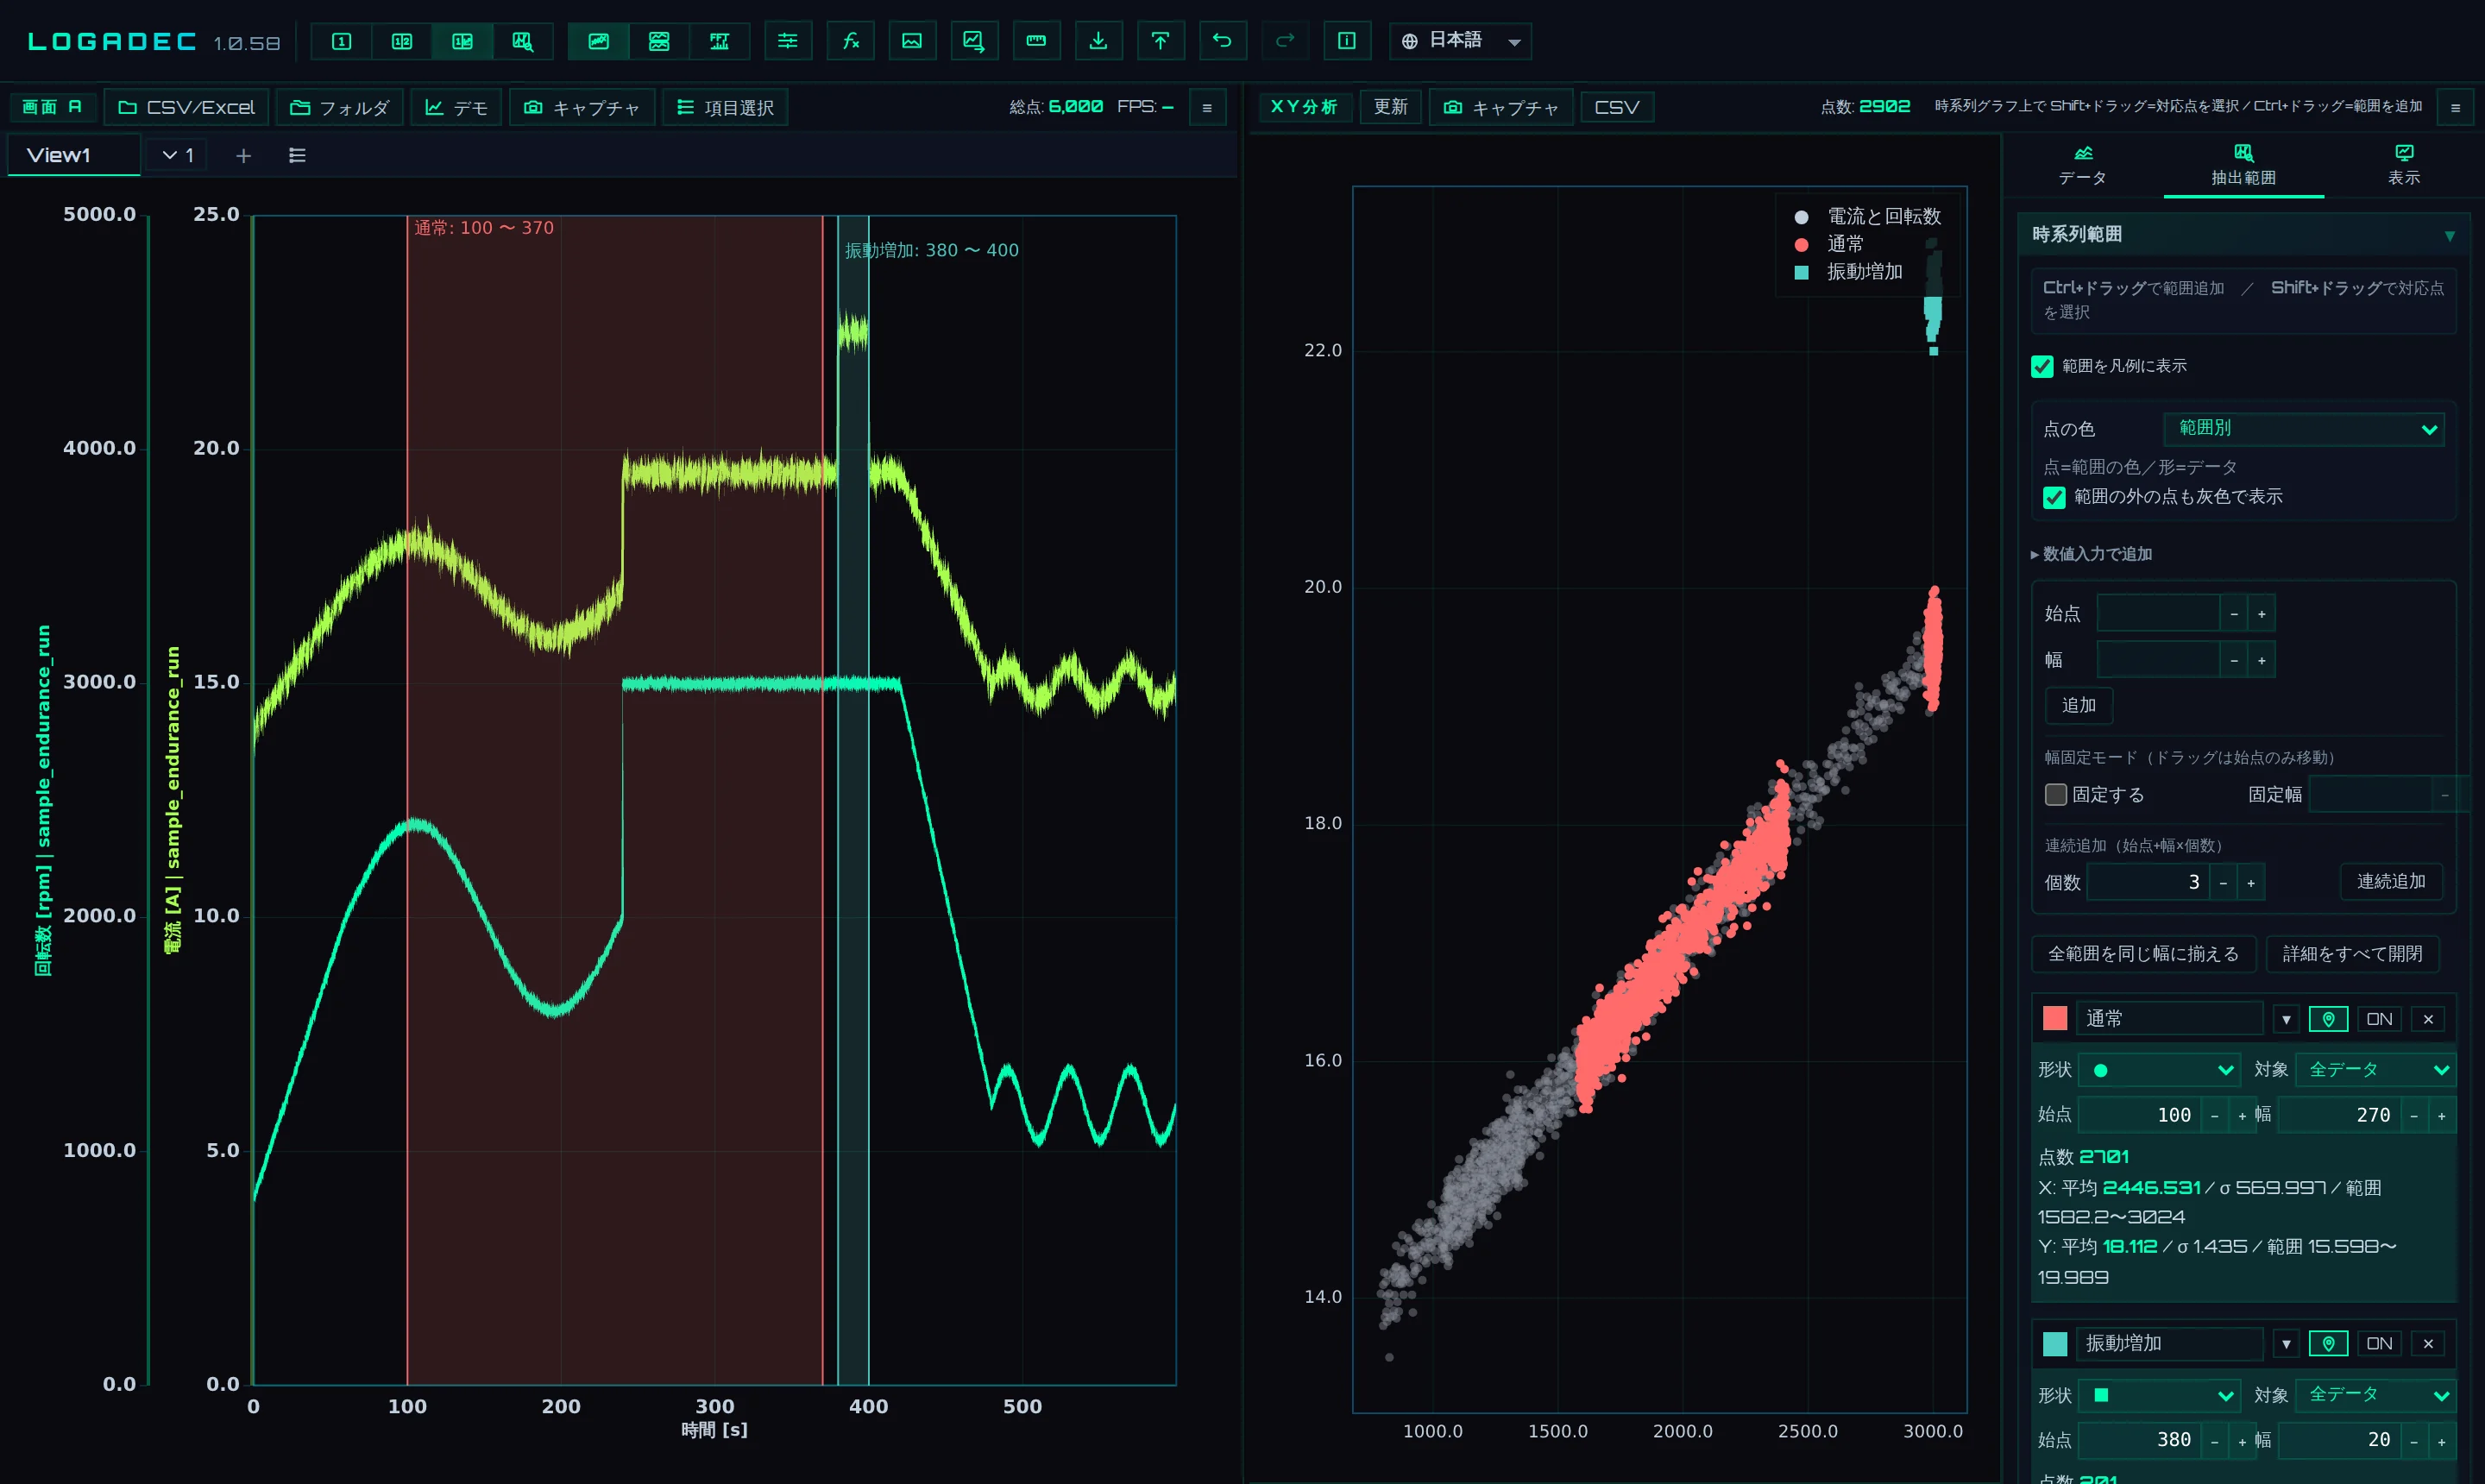Add a new view with the plus icon
This screenshot has width=2485, height=1484.
(x=243, y=156)
